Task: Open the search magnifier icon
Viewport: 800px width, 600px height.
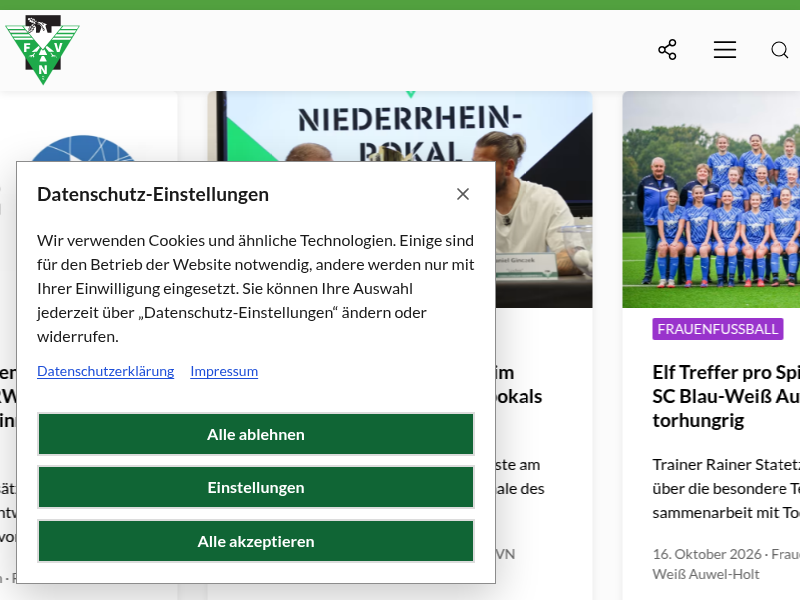Action: click(x=780, y=50)
